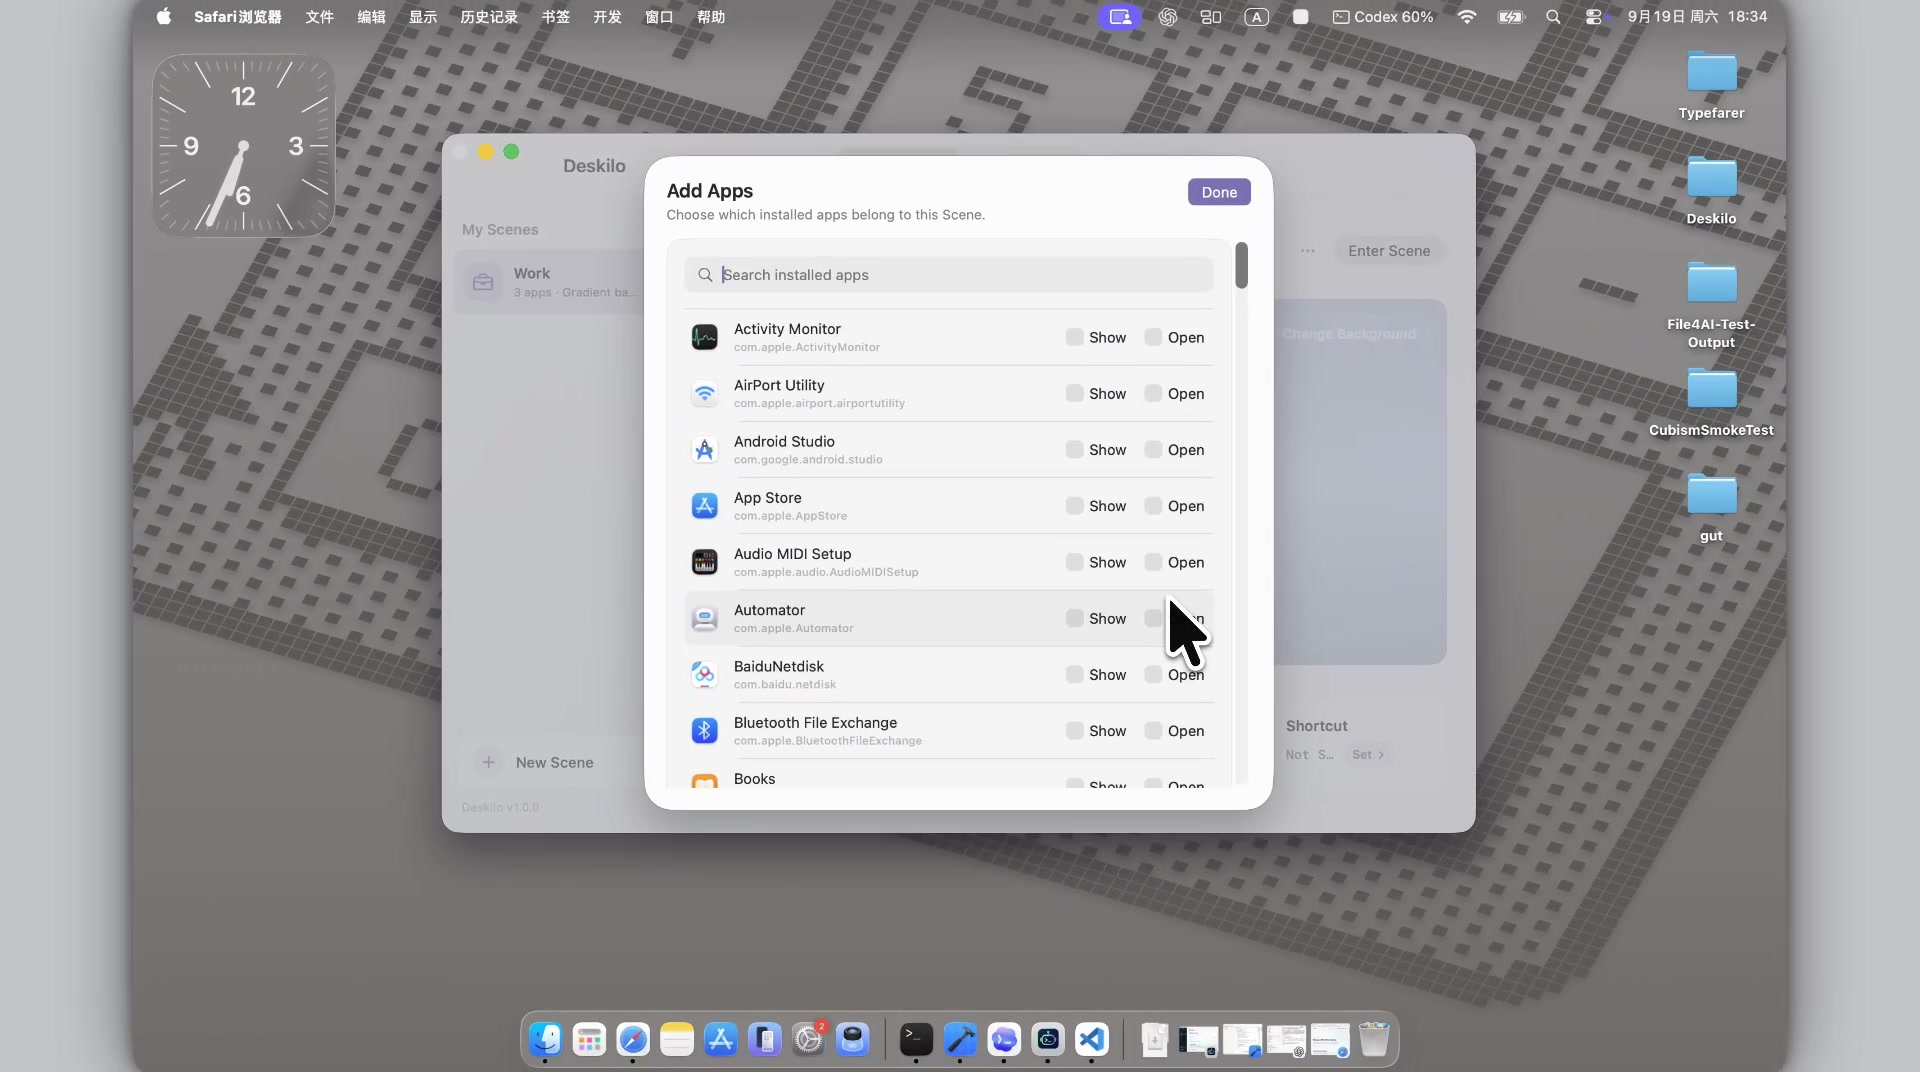Click the Automator robot icon
This screenshot has height=1072, width=1920.
click(704, 619)
